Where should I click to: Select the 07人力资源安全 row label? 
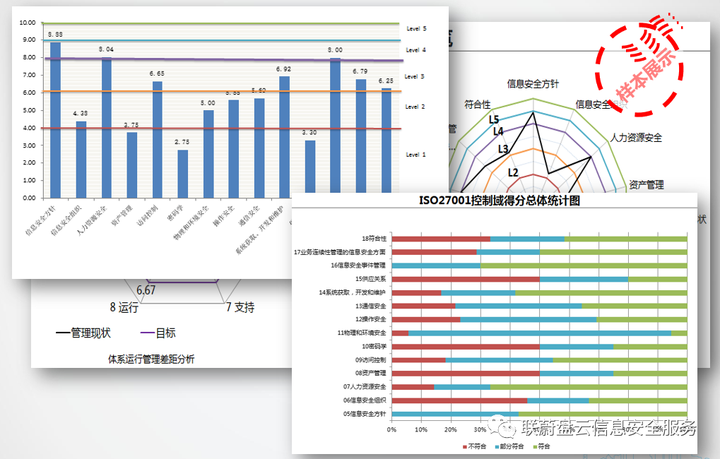point(365,387)
